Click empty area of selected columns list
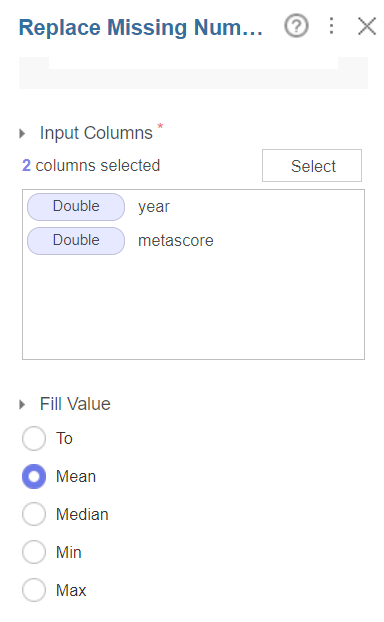Screen dimensions: 384x622 193,307
